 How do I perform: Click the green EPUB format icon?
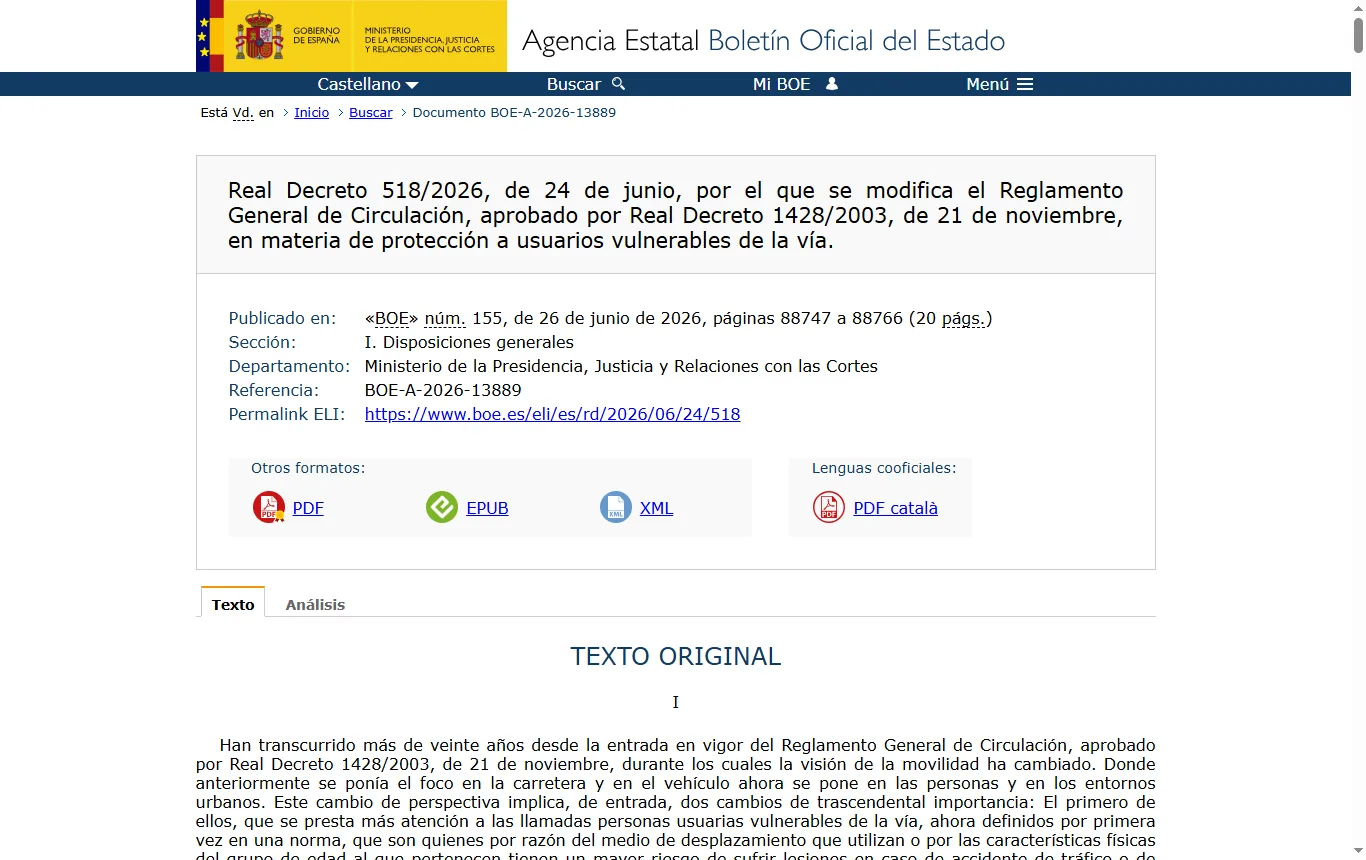pos(442,507)
